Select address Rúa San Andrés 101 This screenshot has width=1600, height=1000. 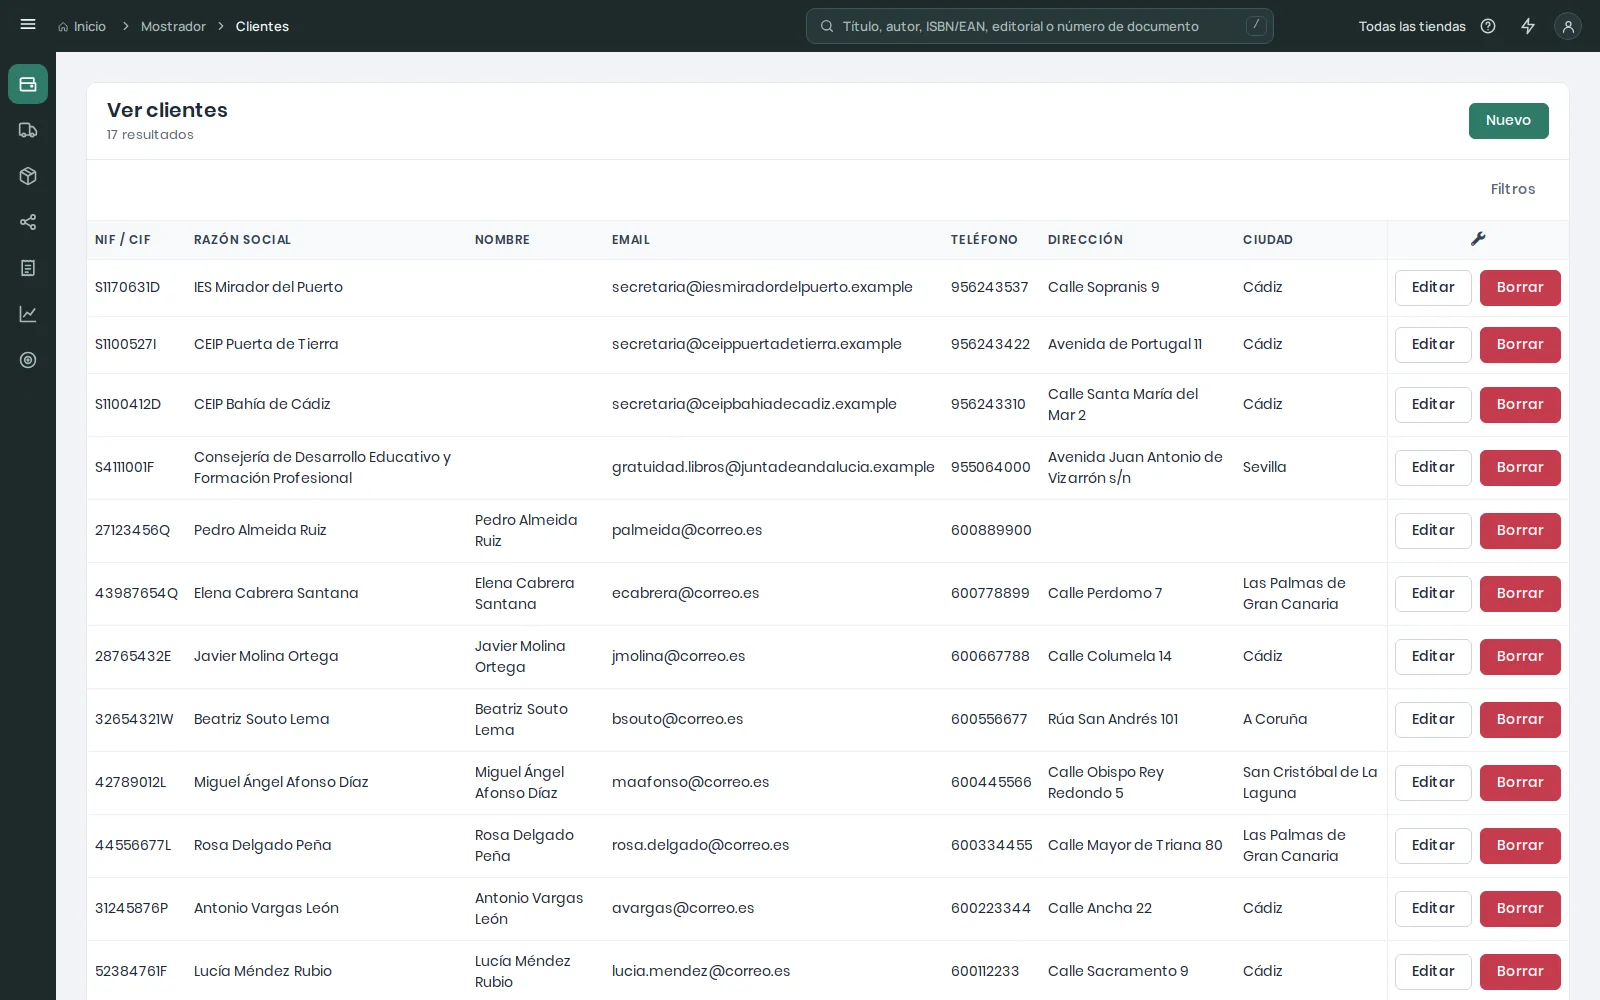[1113, 719]
